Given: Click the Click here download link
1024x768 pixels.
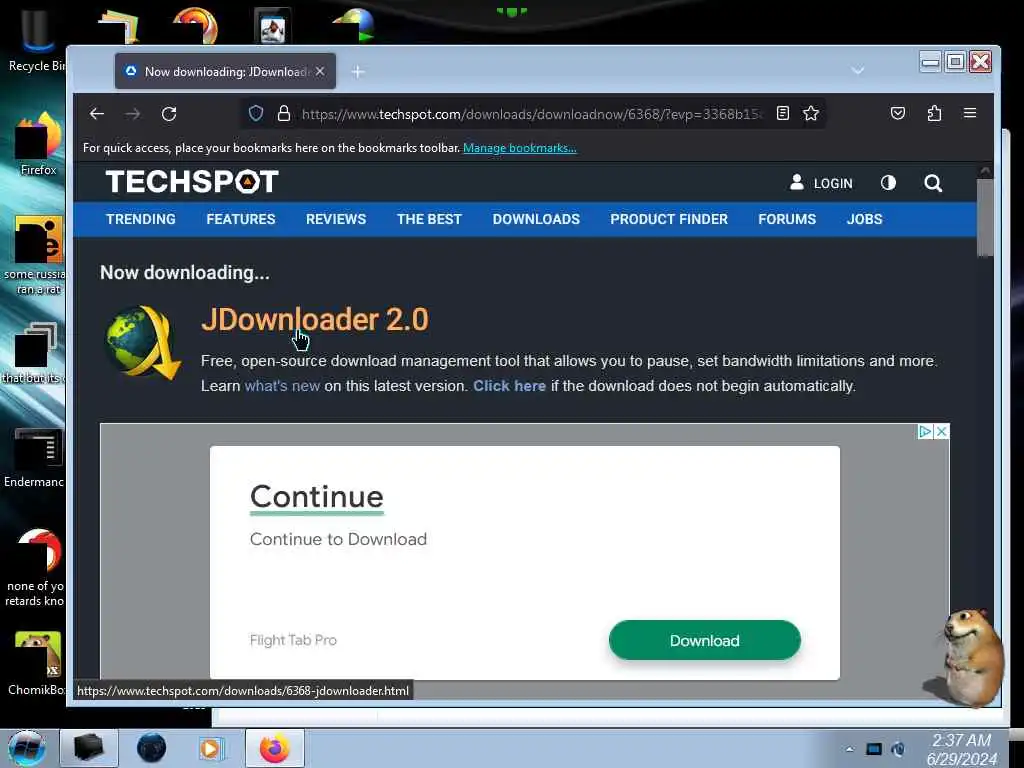Looking at the screenshot, I should tap(509, 386).
